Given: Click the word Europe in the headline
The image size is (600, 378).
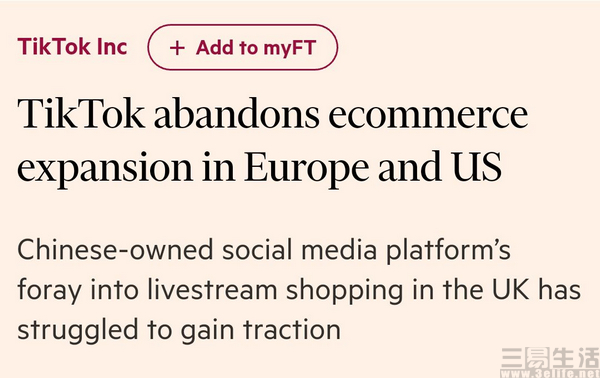Looking at the screenshot, I should [x=307, y=169].
